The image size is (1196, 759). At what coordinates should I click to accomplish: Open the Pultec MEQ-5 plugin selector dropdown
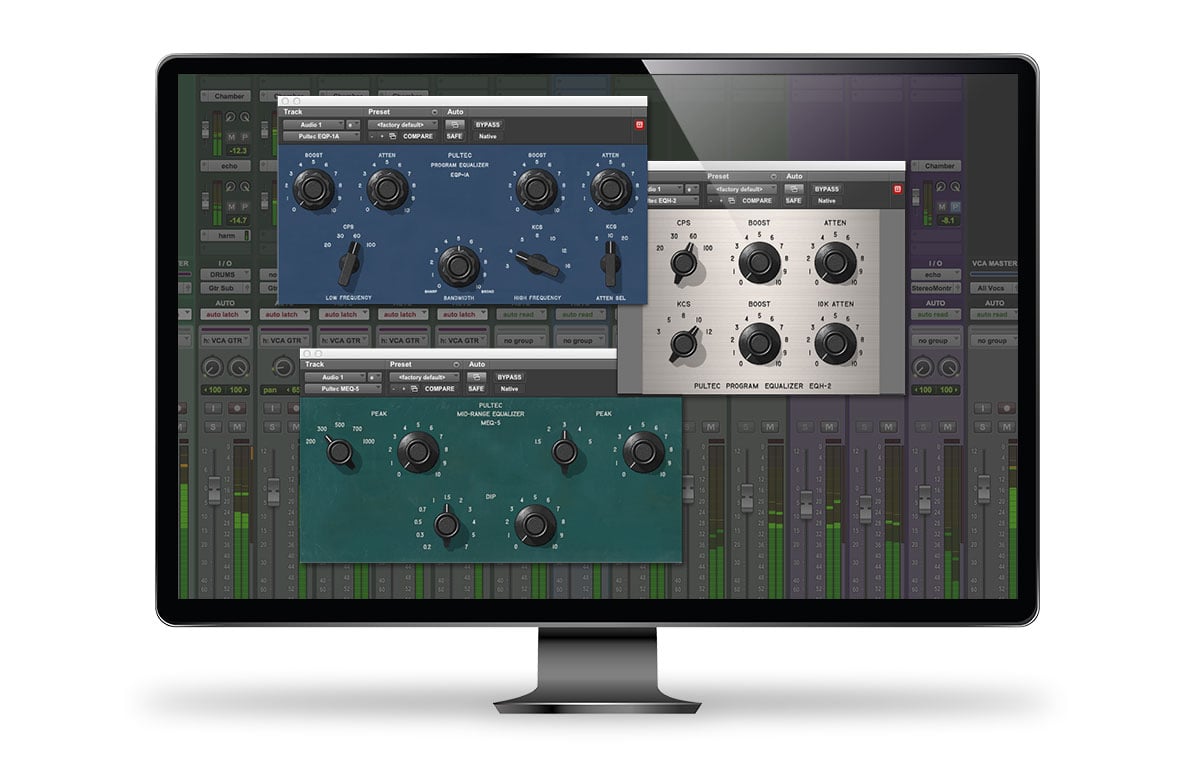point(342,389)
